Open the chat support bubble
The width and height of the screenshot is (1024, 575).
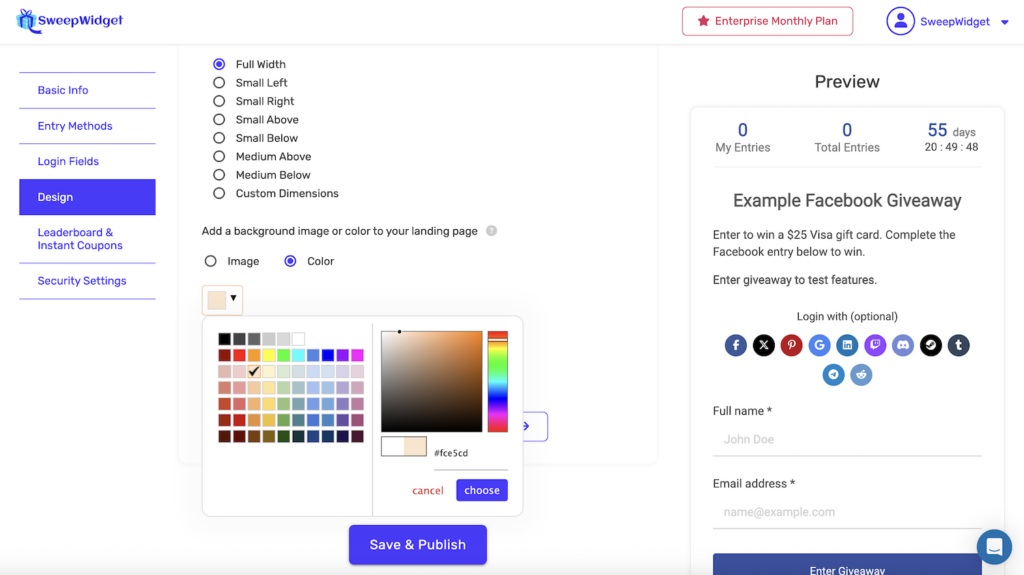[994, 546]
